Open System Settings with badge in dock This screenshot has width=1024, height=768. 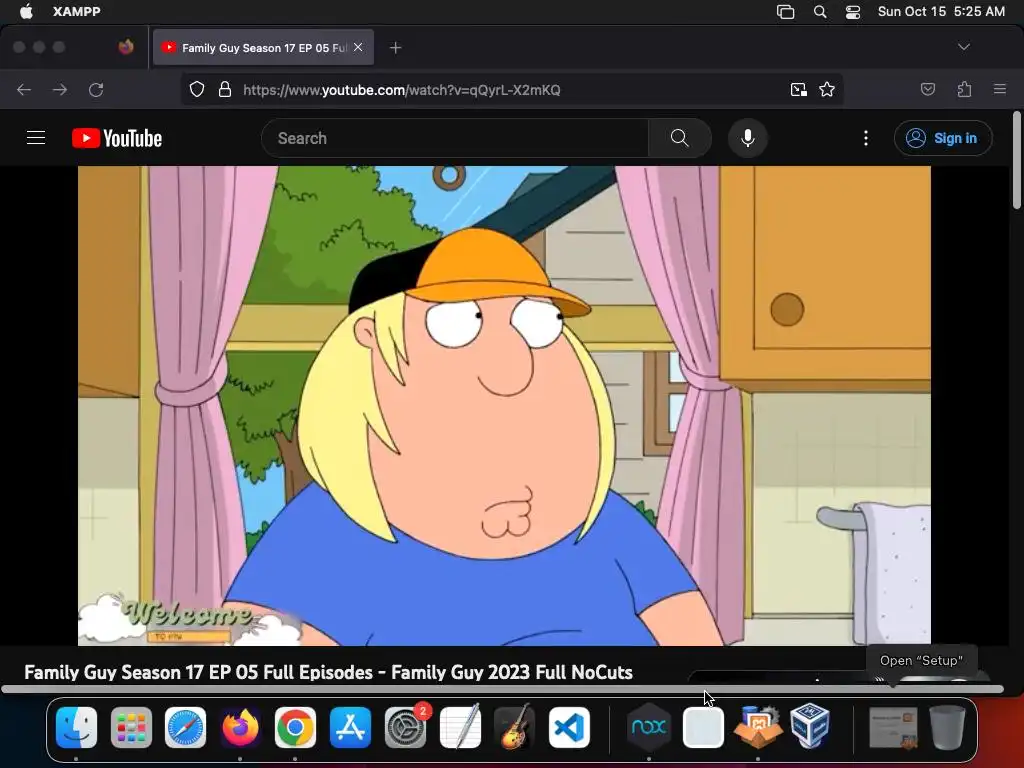[405, 727]
